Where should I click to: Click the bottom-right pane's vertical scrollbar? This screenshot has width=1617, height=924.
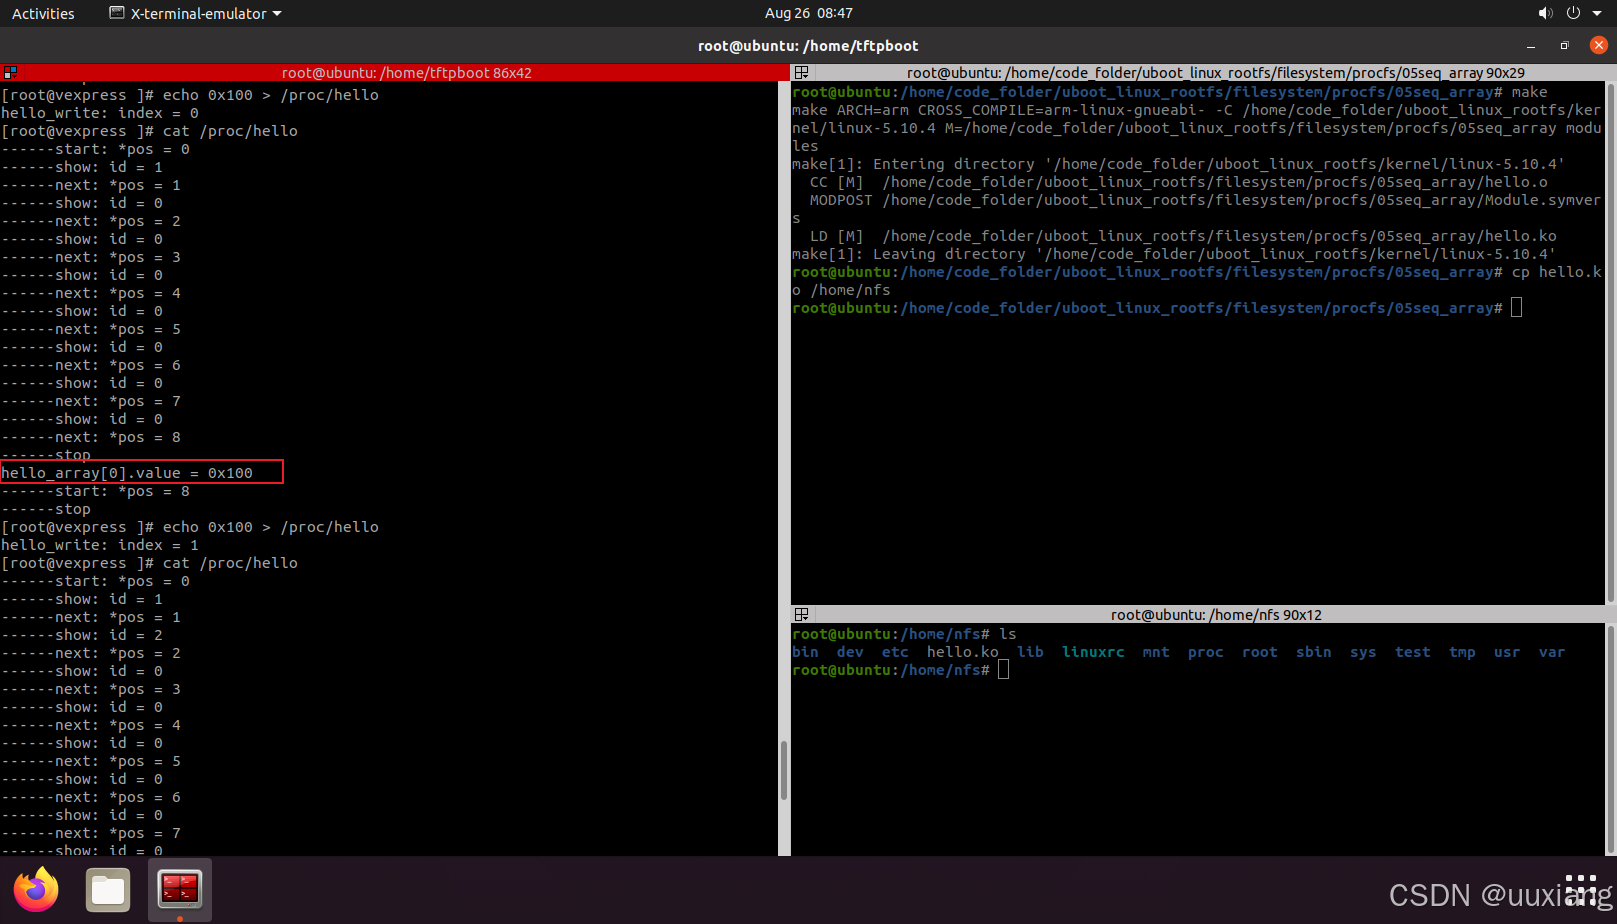[x=1610, y=740]
